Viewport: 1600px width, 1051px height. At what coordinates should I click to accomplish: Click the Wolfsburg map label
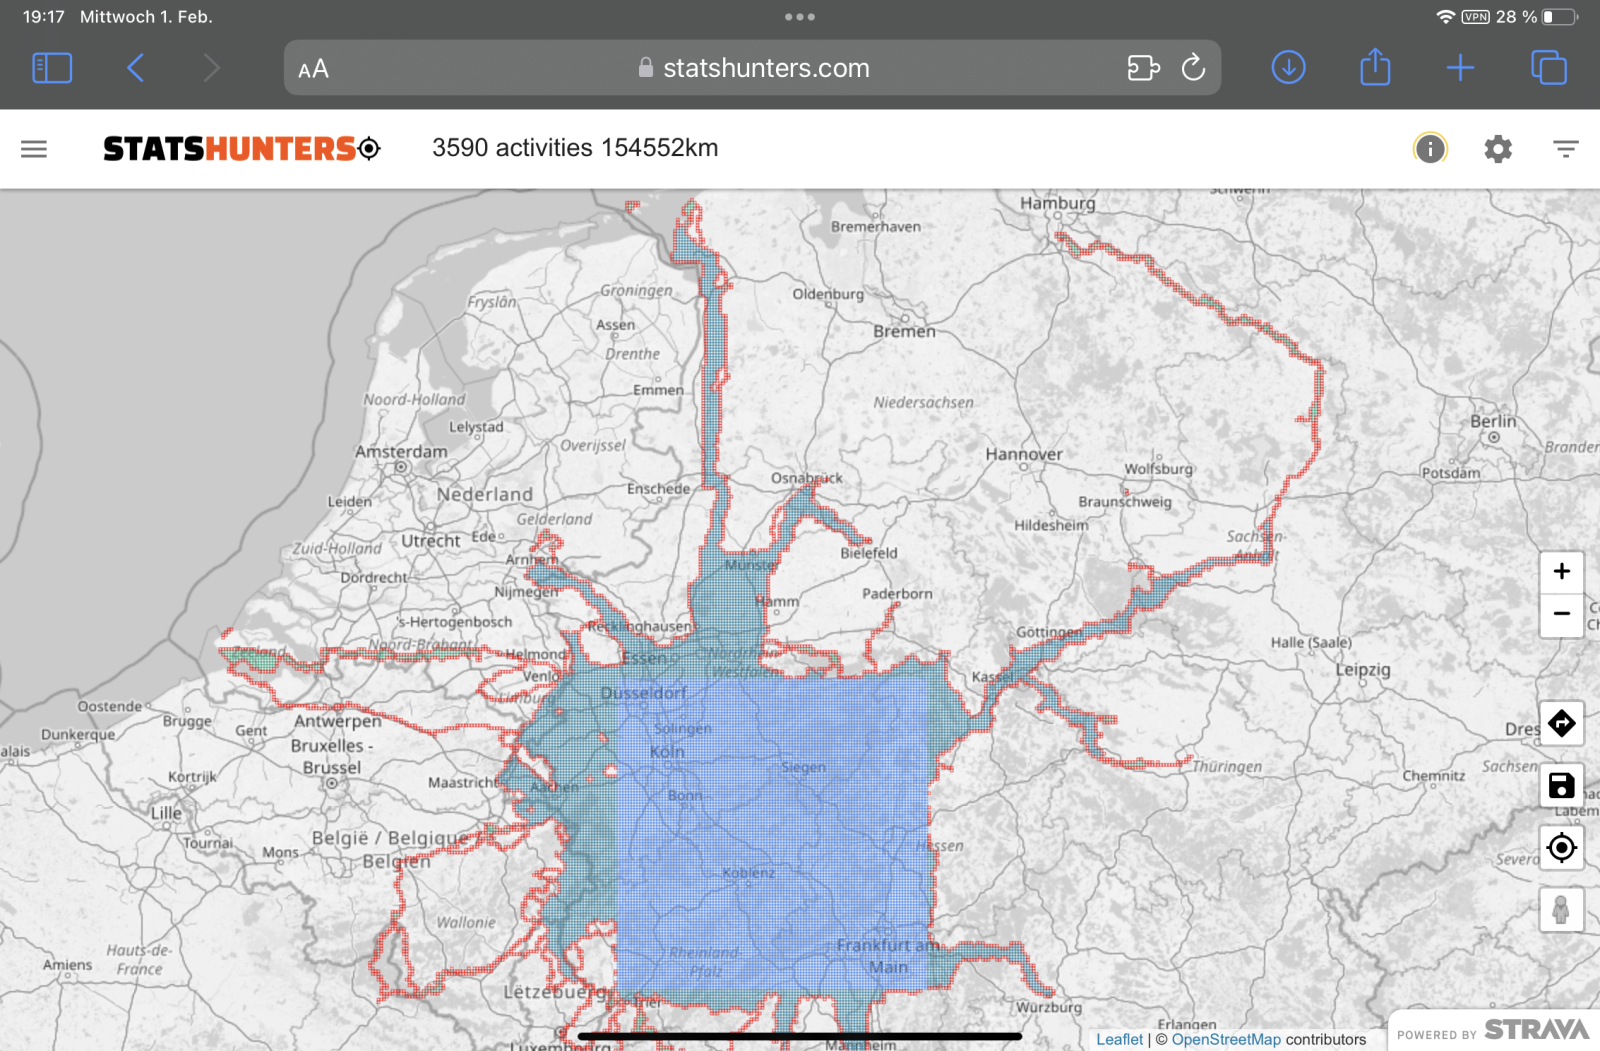[1158, 468]
